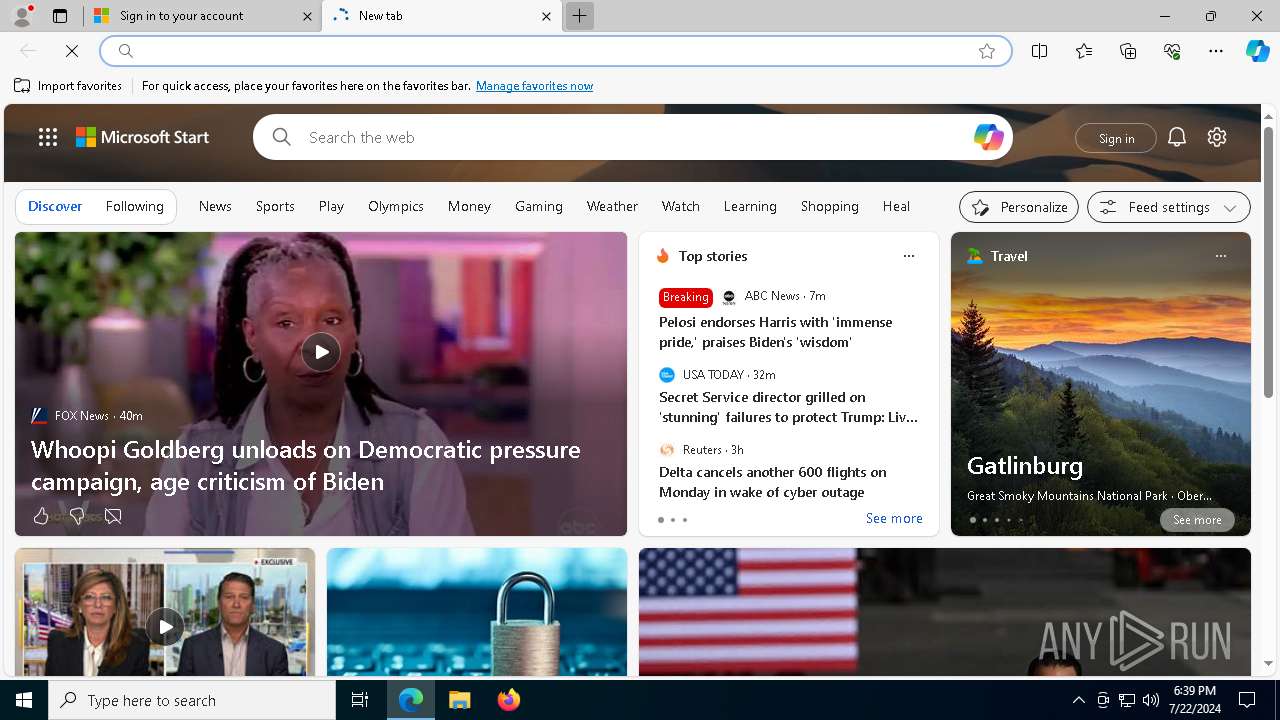Go to second Top stories page dot

673,520
